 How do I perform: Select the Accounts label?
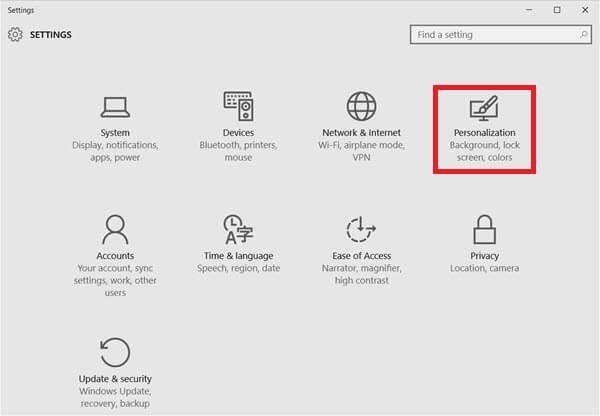pos(115,256)
